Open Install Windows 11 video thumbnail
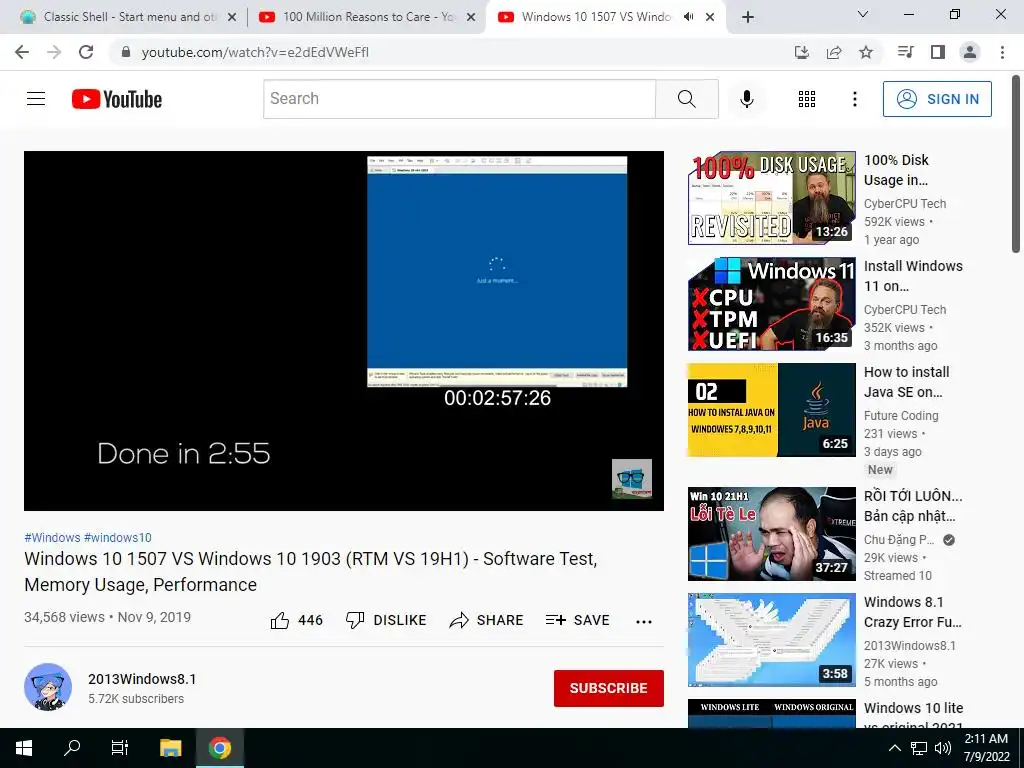This screenshot has height=768, width=1024. pos(771,304)
